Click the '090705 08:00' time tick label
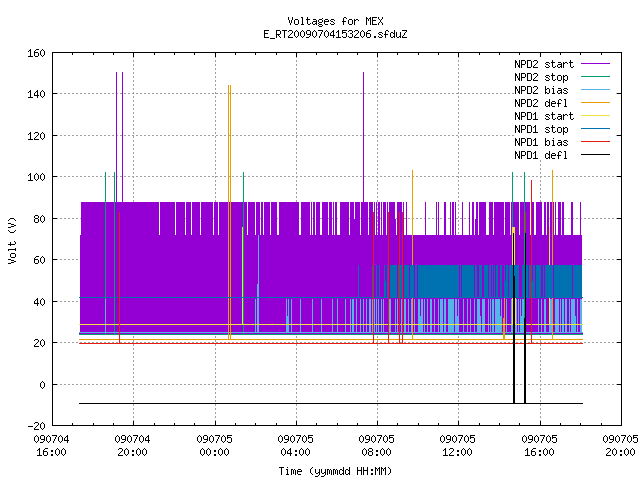Image resolution: width=640 pixels, height=480 pixels. pos(377,446)
